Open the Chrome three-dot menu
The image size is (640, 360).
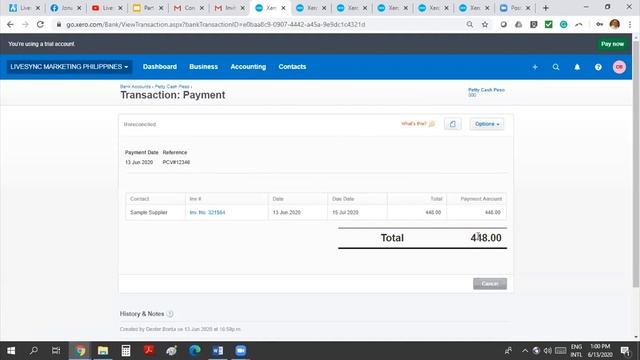(x=630, y=24)
